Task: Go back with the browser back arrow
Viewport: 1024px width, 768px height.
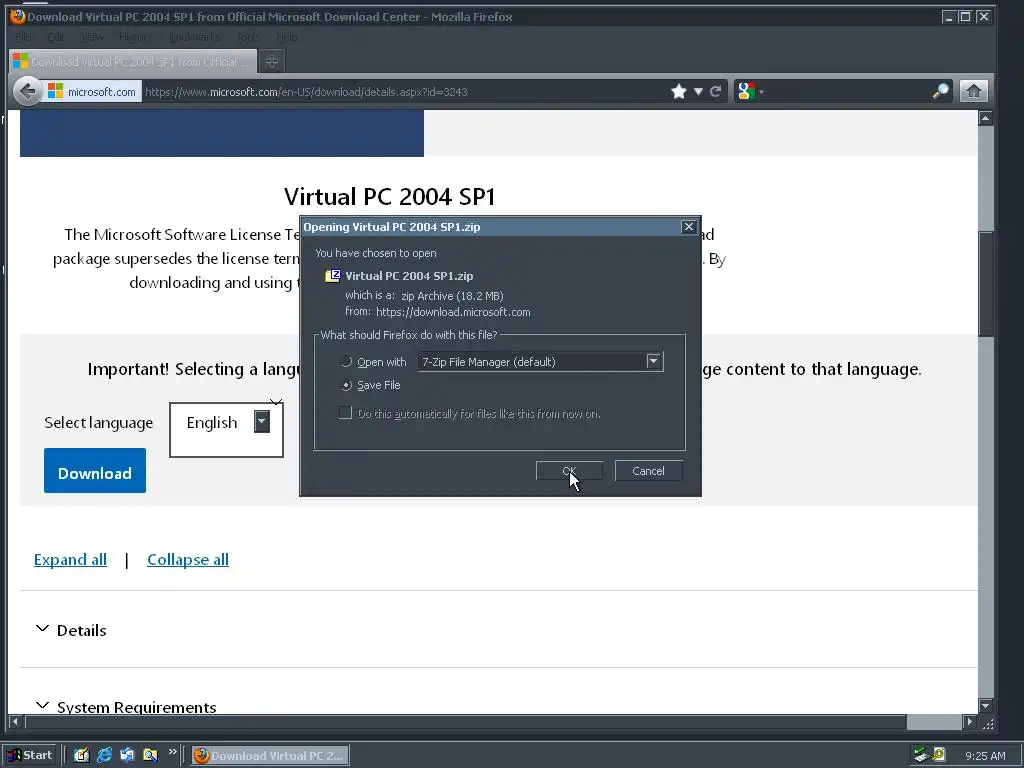Action: 27,91
